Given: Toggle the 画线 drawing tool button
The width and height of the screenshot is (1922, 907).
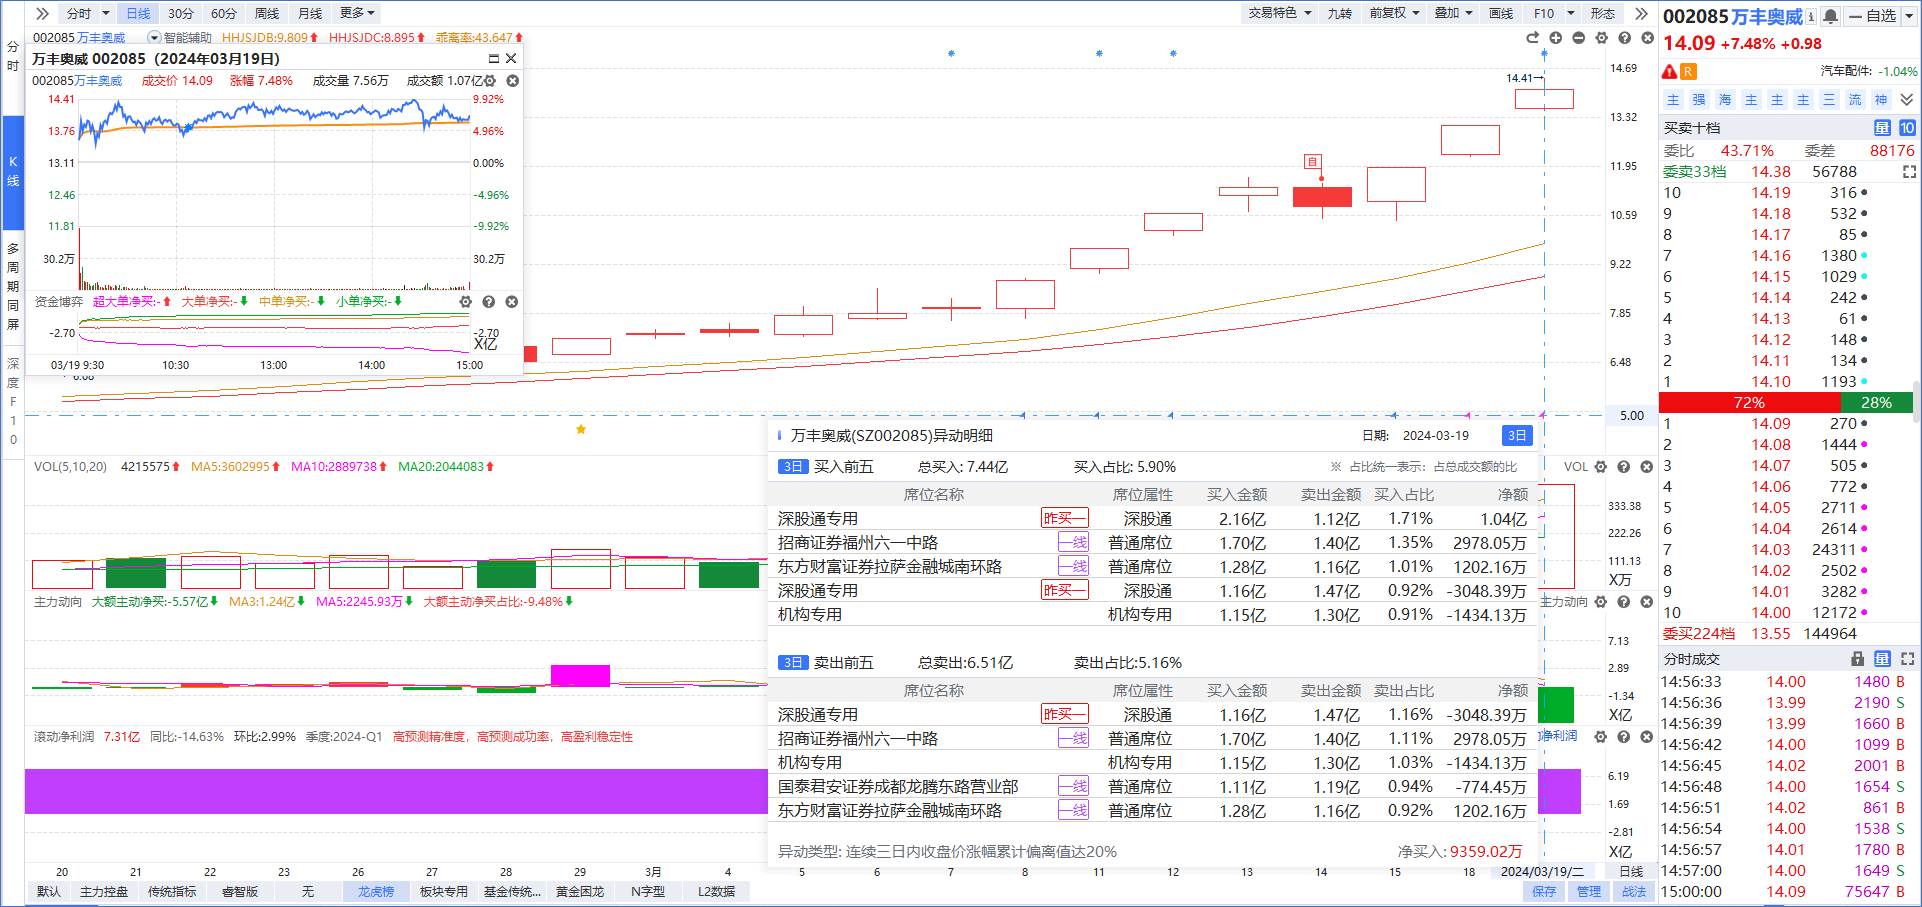Looking at the screenshot, I should pos(1501,13).
